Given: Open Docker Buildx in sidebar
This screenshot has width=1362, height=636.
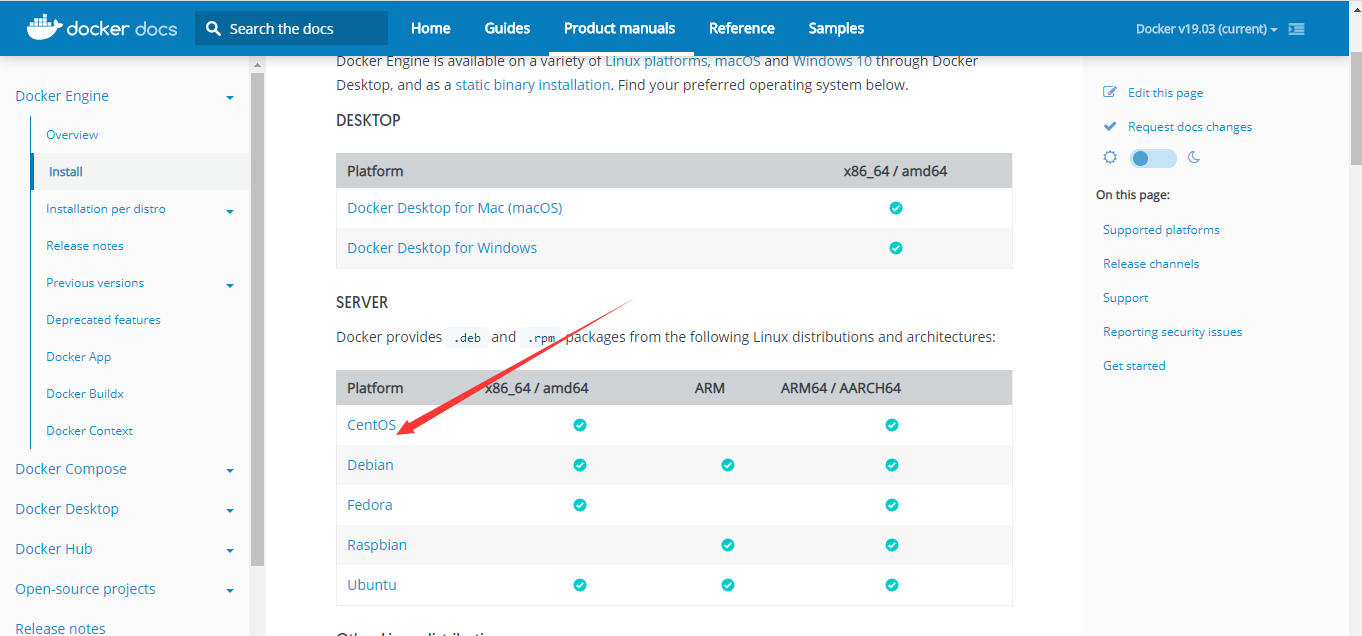Looking at the screenshot, I should 85,394.
